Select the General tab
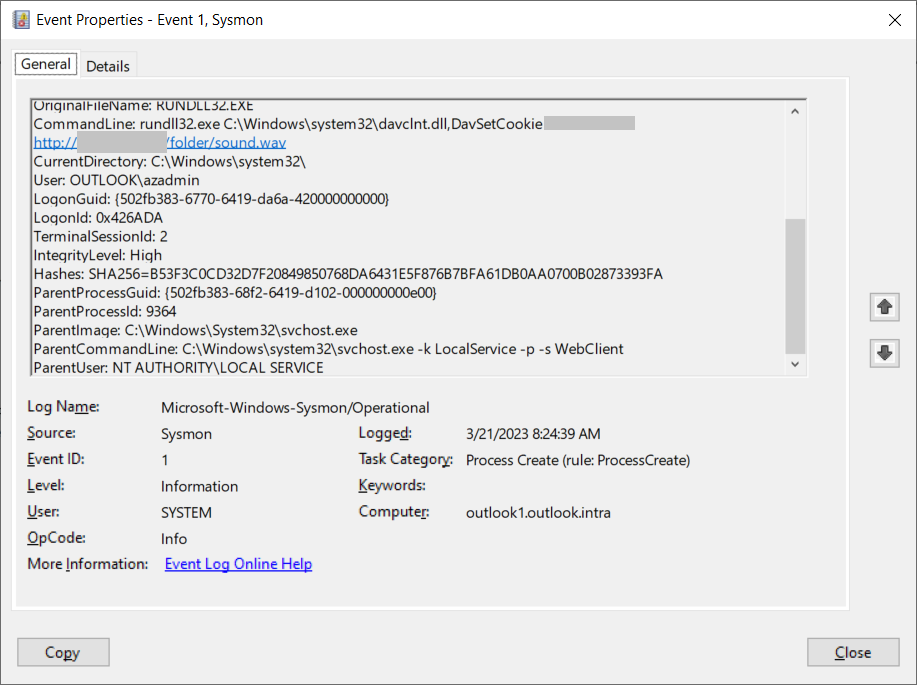The image size is (917, 685). coord(45,63)
